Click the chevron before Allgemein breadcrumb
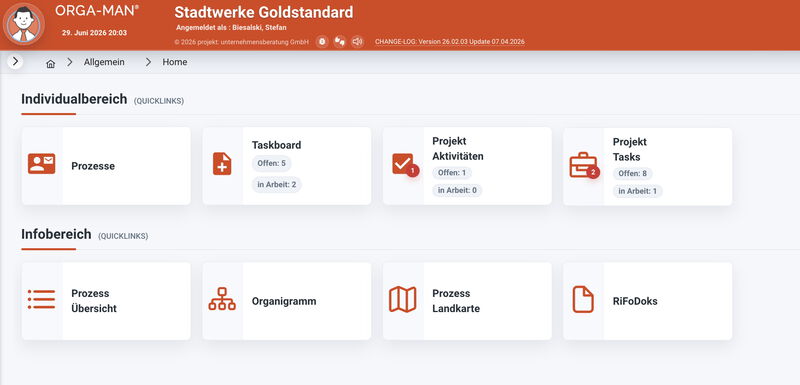 (x=70, y=62)
